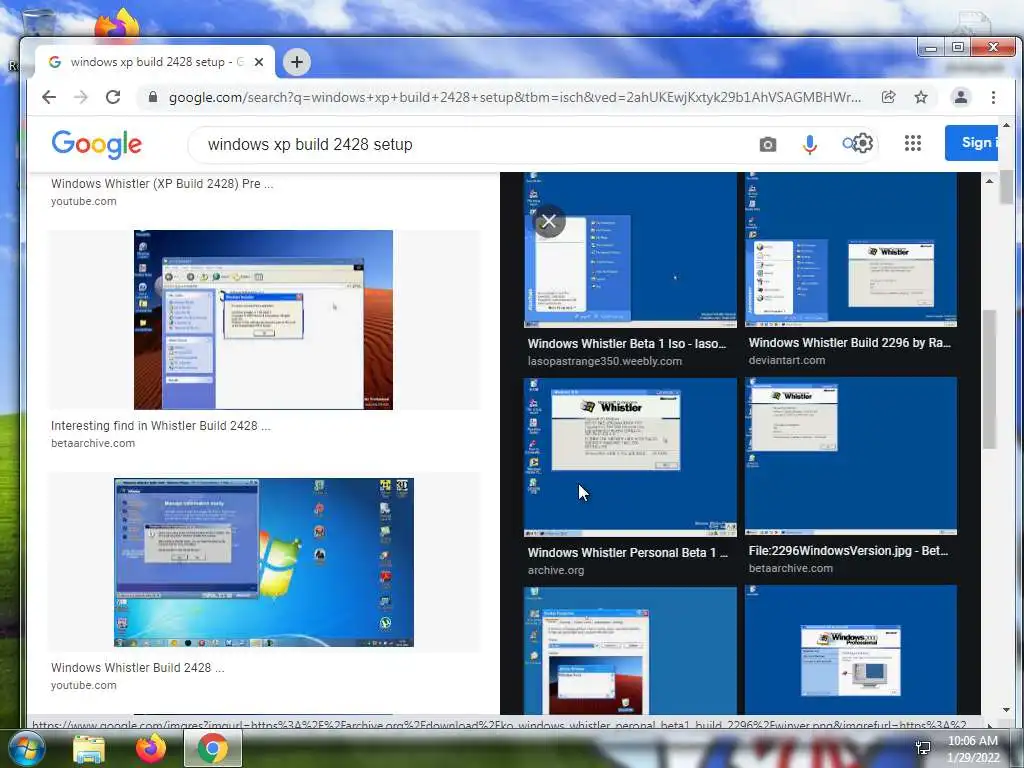This screenshot has width=1024, height=768.
Task: Click 'File:2296WindowsVersion.jpg - Bet...' title text
Action: [848, 551]
